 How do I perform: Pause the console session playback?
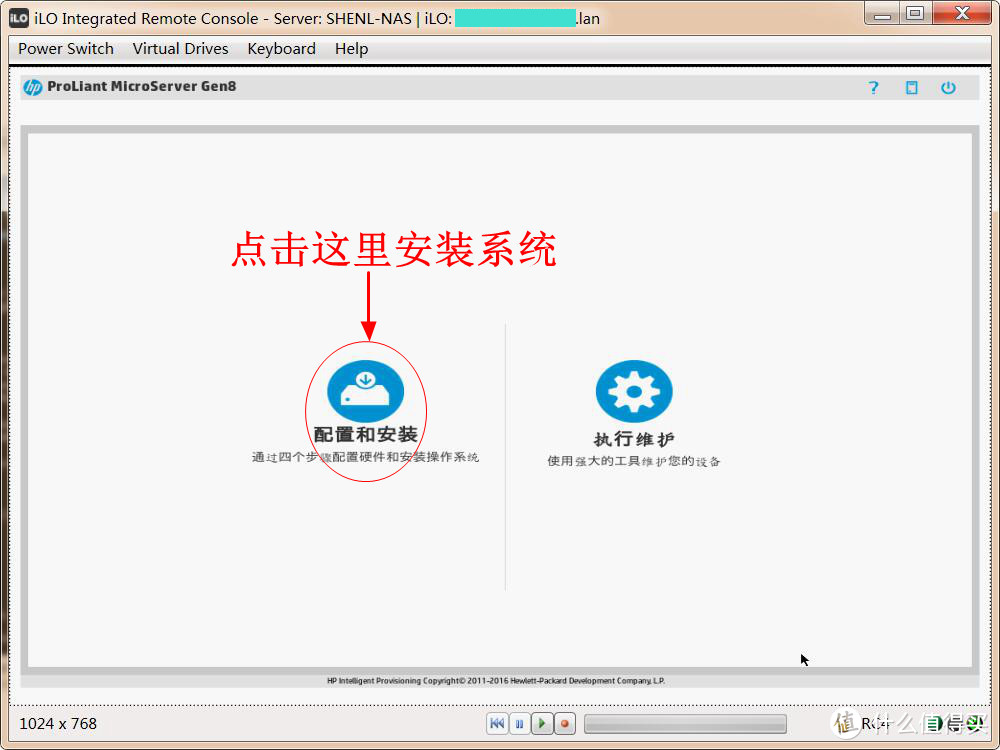click(x=519, y=723)
